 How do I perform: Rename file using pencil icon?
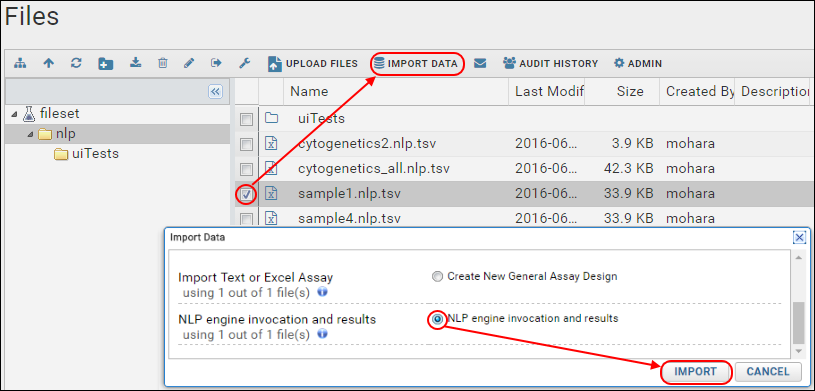pyautogui.click(x=189, y=63)
